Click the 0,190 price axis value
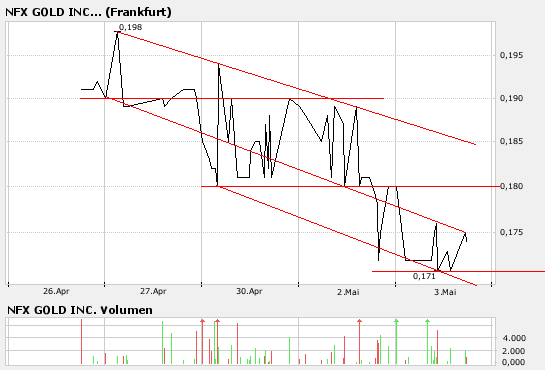Viewport: 545px width, 384px height. tap(511, 98)
